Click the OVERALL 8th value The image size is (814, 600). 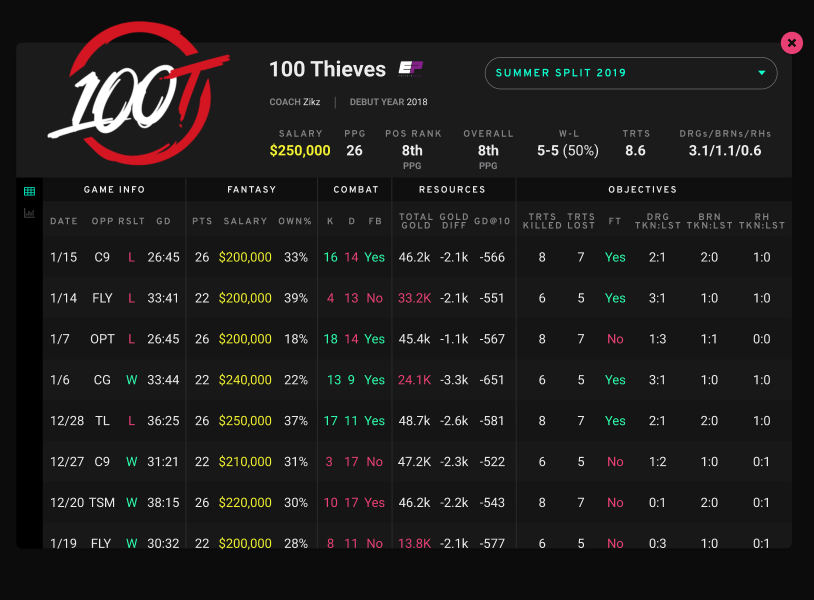click(x=488, y=151)
